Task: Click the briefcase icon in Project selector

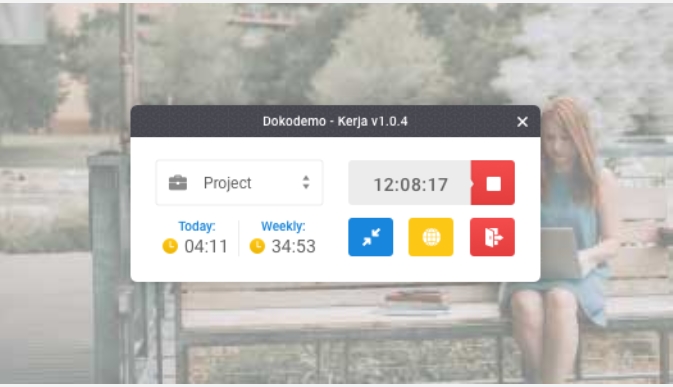Action: pos(178,183)
